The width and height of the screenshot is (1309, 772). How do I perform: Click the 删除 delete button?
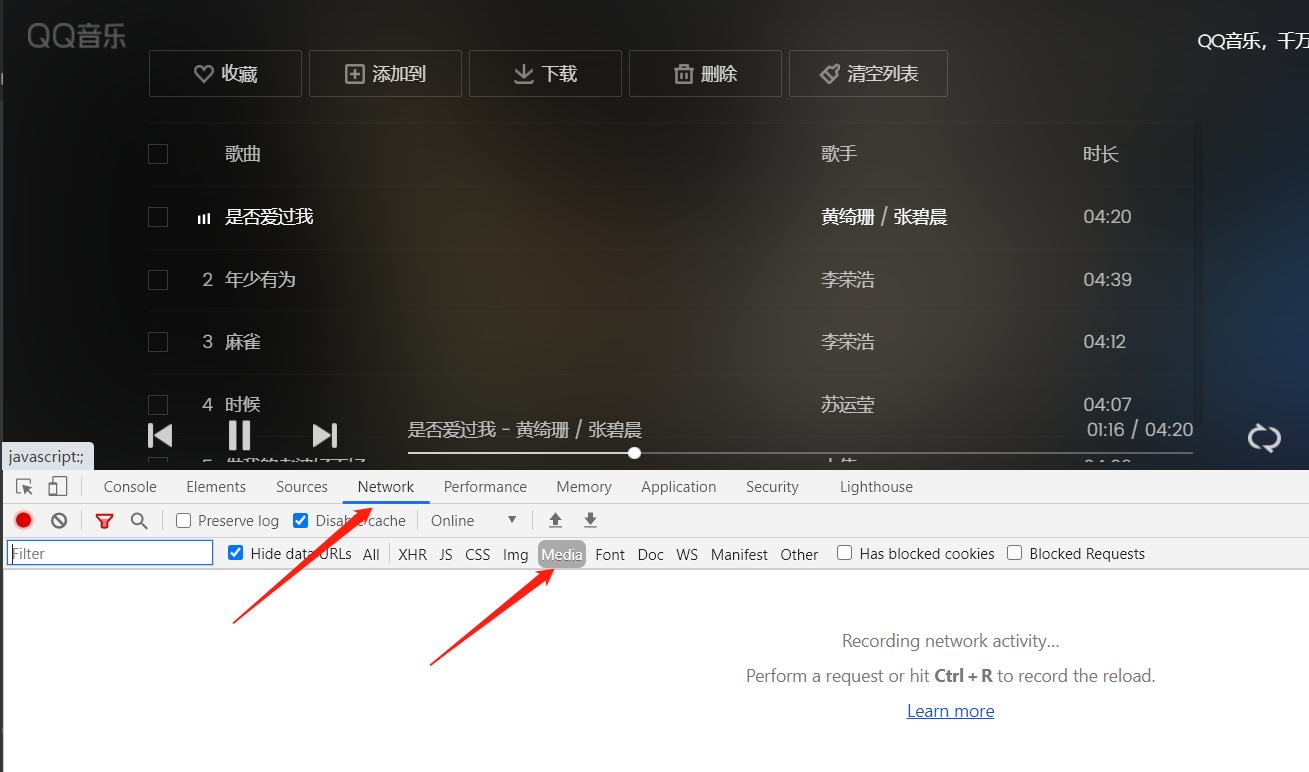click(705, 74)
